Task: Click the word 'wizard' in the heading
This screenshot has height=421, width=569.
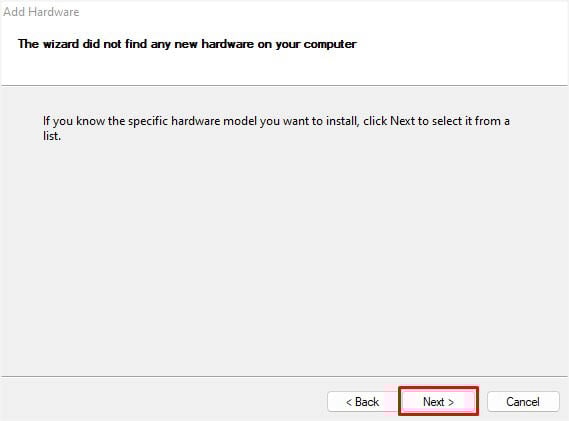Action: (x=61, y=44)
